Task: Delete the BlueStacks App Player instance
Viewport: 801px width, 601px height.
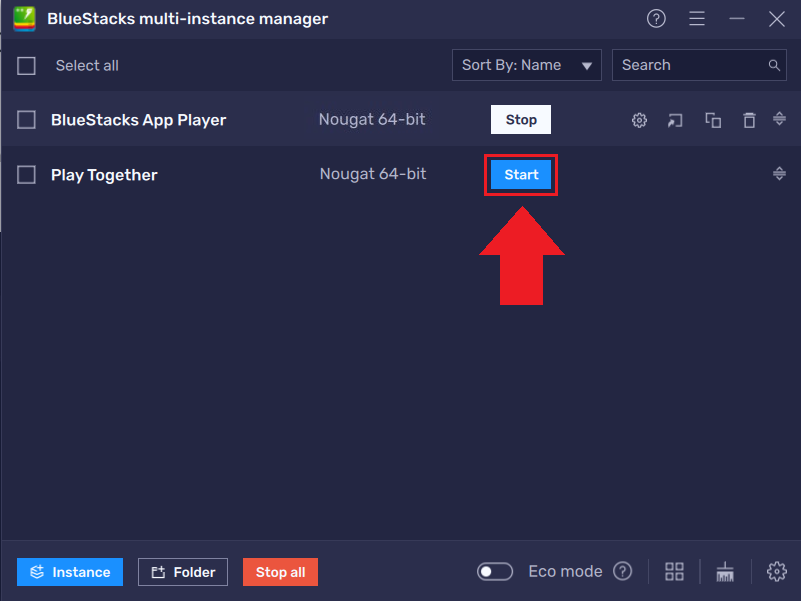Action: 749,120
